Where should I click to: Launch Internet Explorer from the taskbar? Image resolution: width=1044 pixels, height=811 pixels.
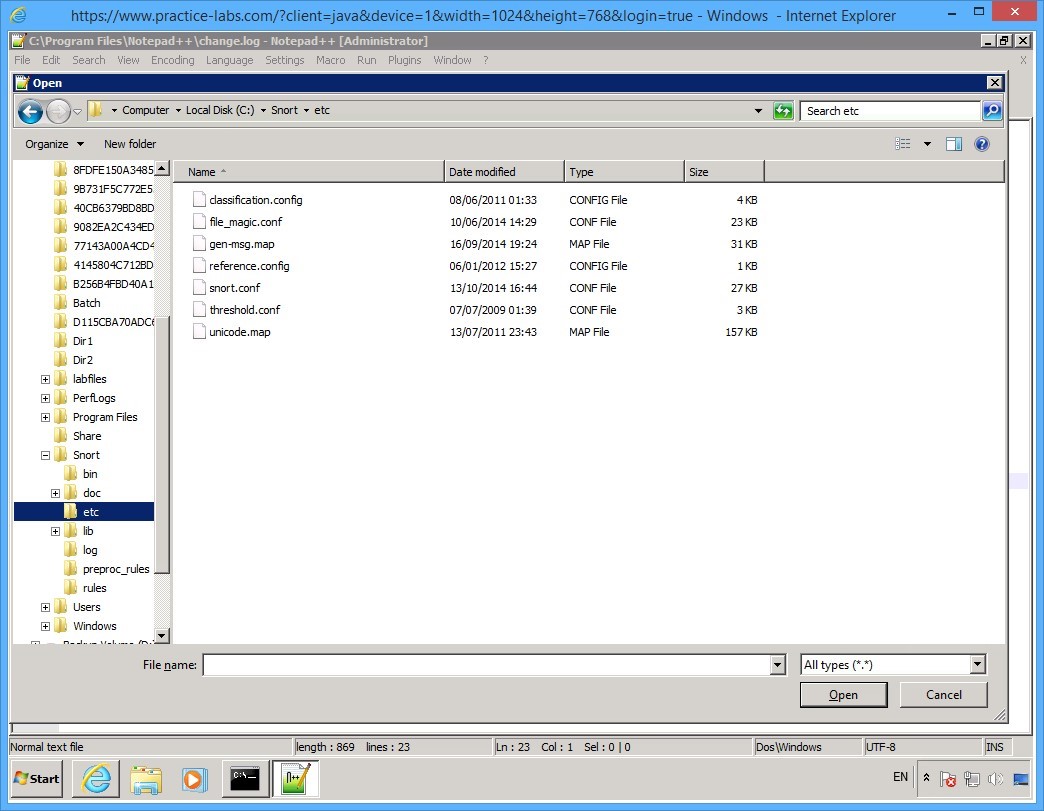point(95,779)
